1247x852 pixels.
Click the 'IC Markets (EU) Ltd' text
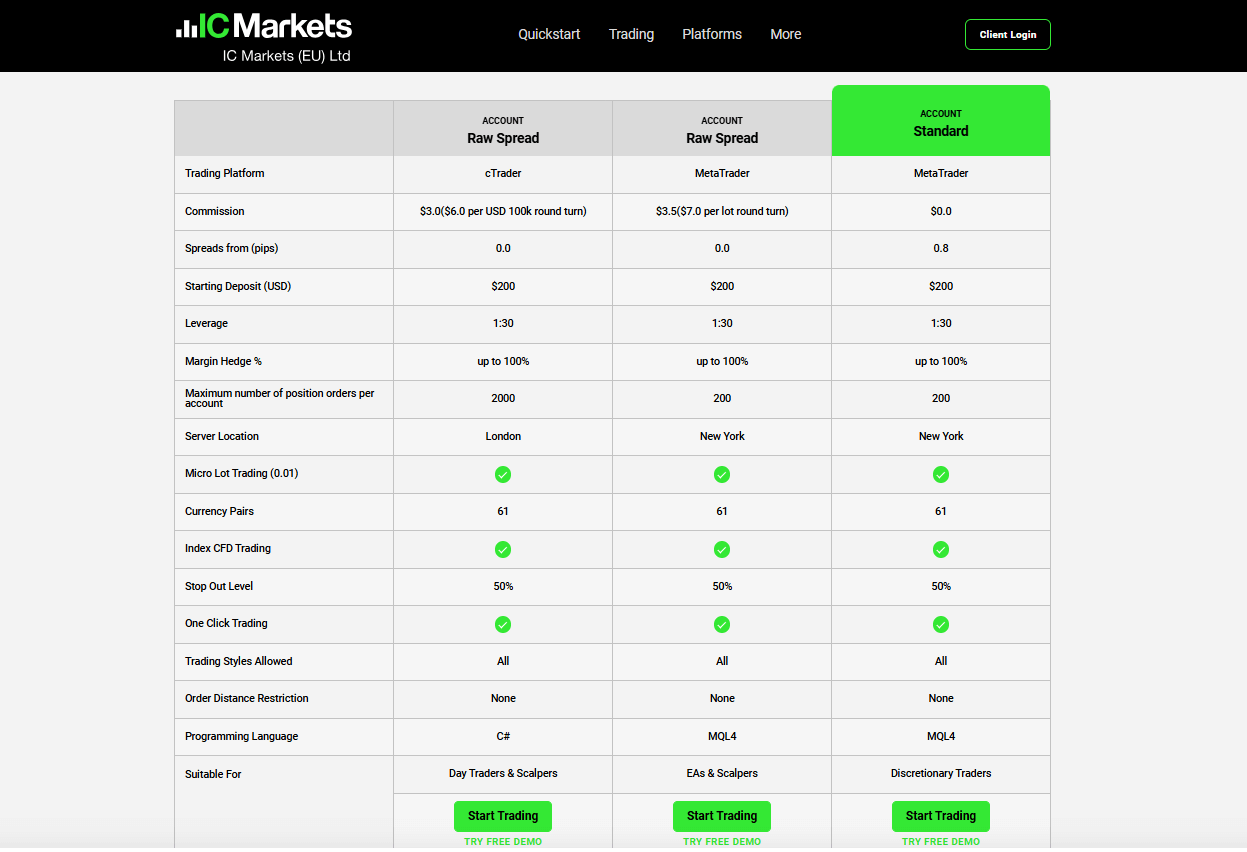coord(286,56)
